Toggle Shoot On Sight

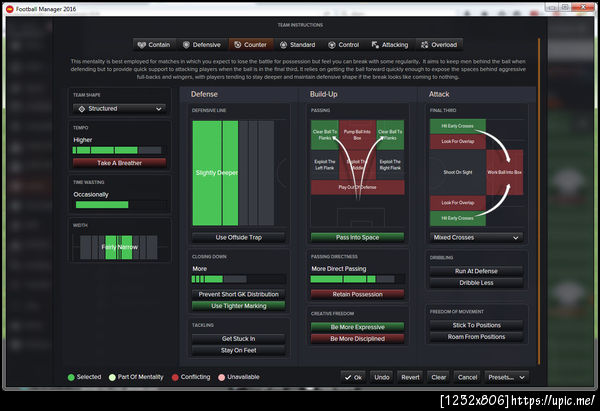458,172
